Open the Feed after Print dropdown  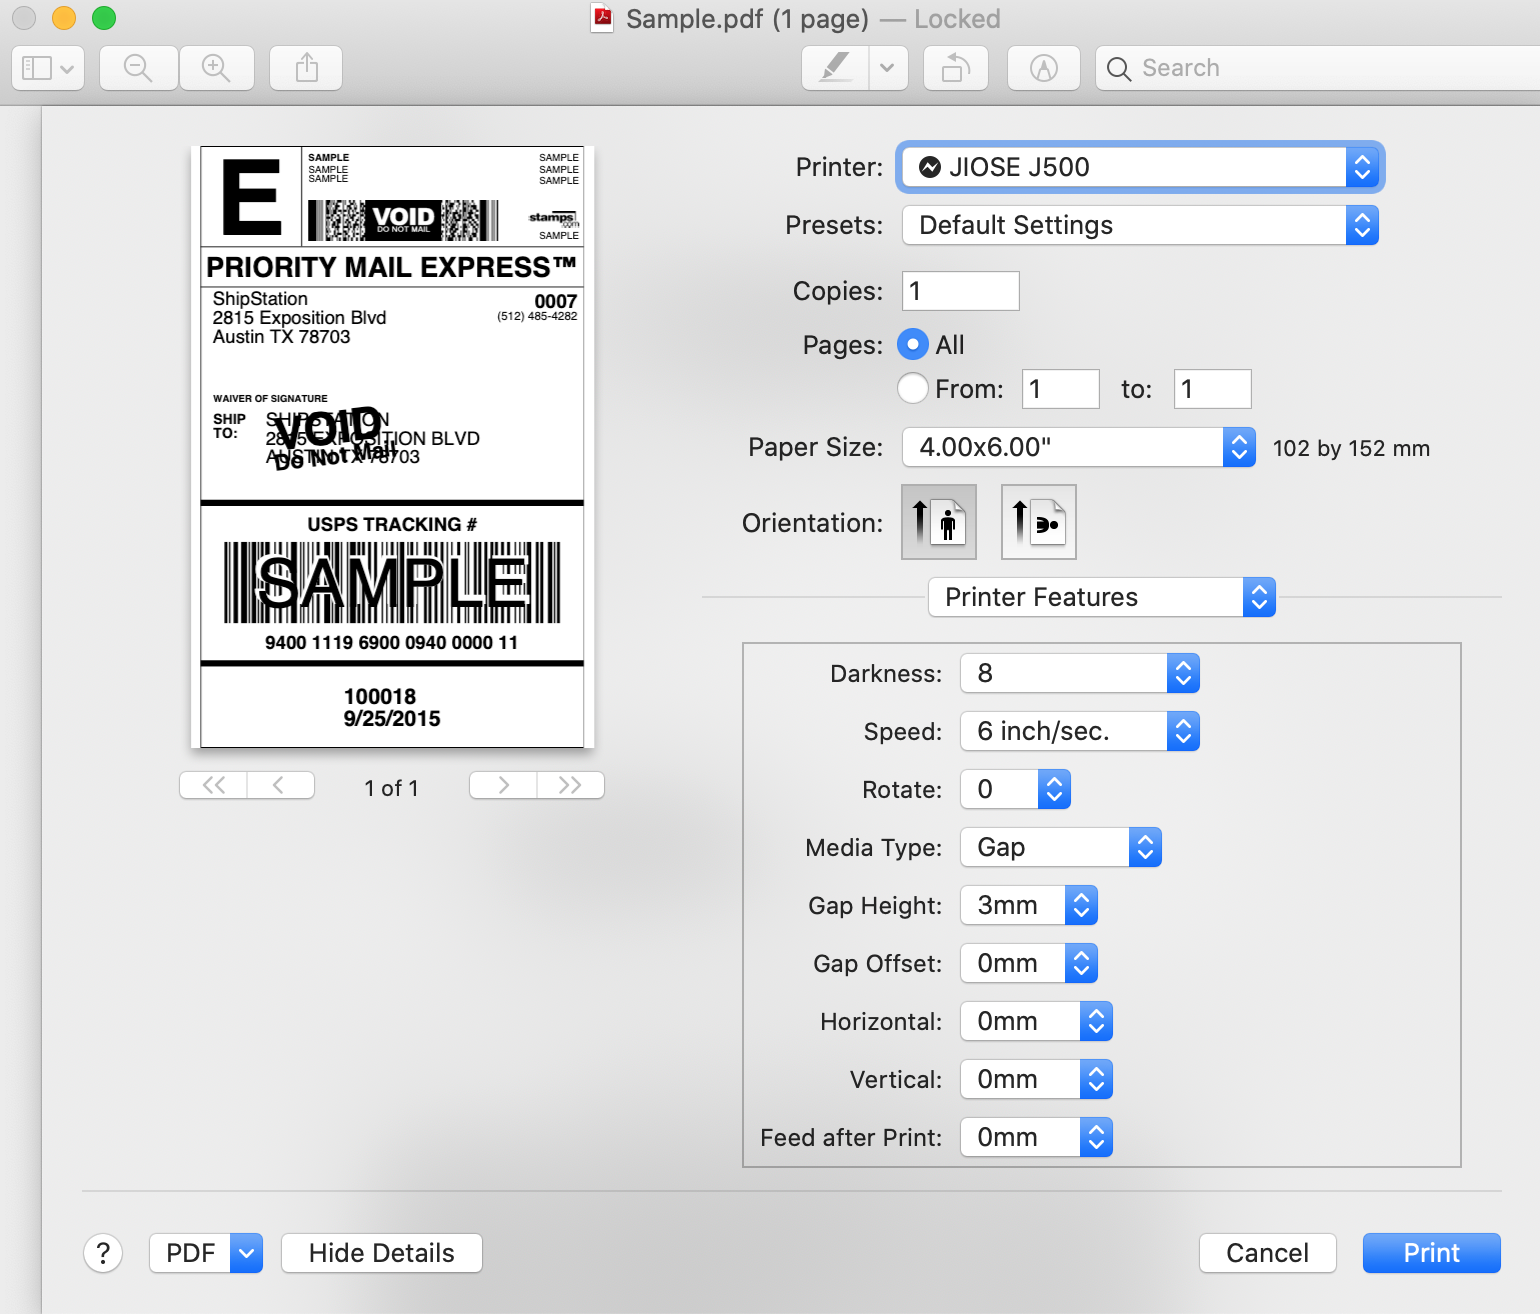click(x=1036, y=1137)
